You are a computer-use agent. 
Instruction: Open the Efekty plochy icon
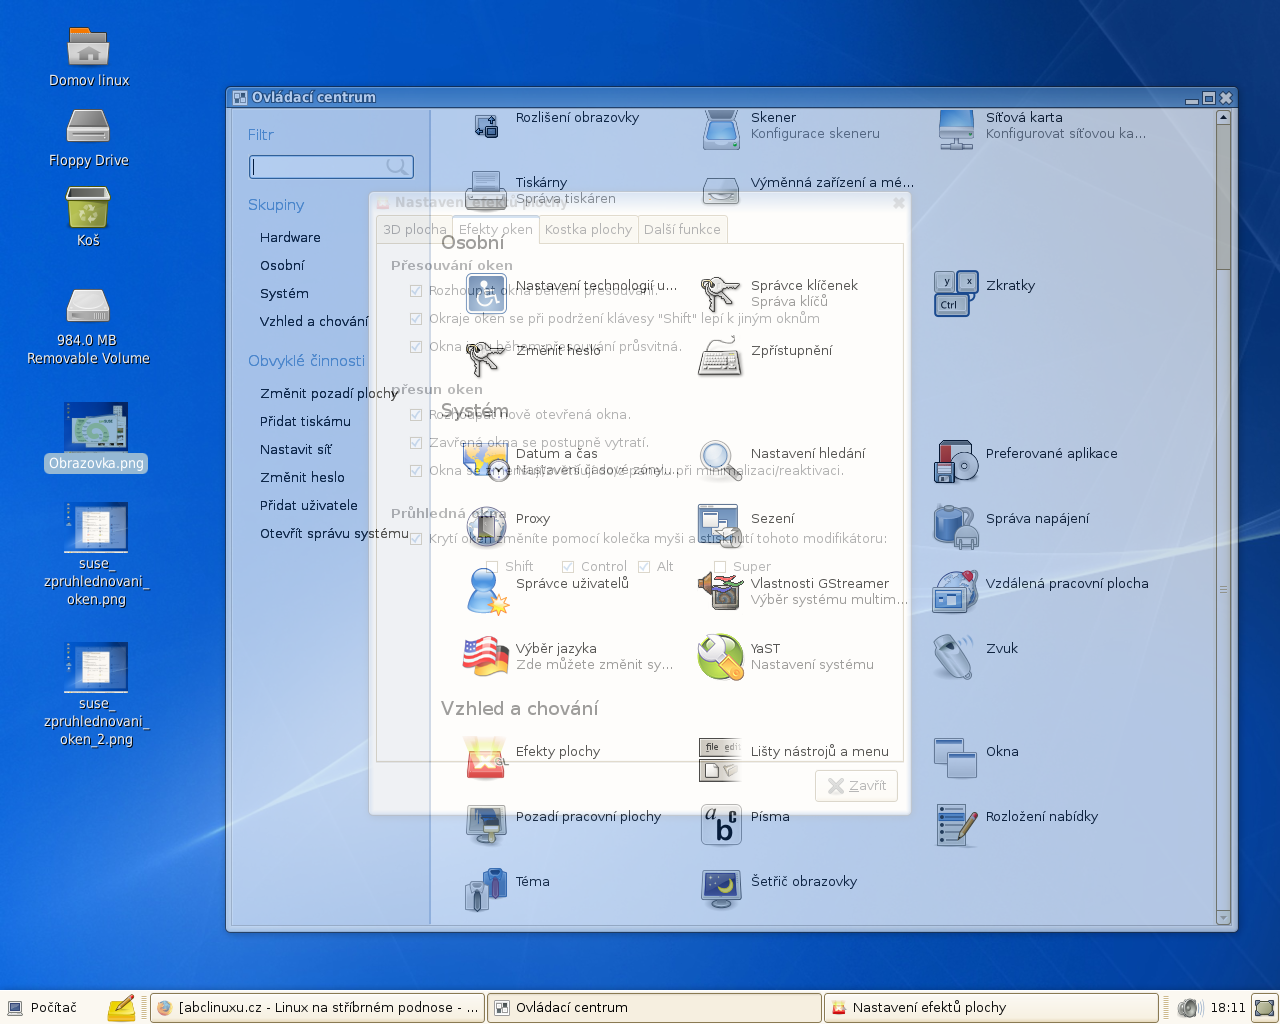pos(486,758)
